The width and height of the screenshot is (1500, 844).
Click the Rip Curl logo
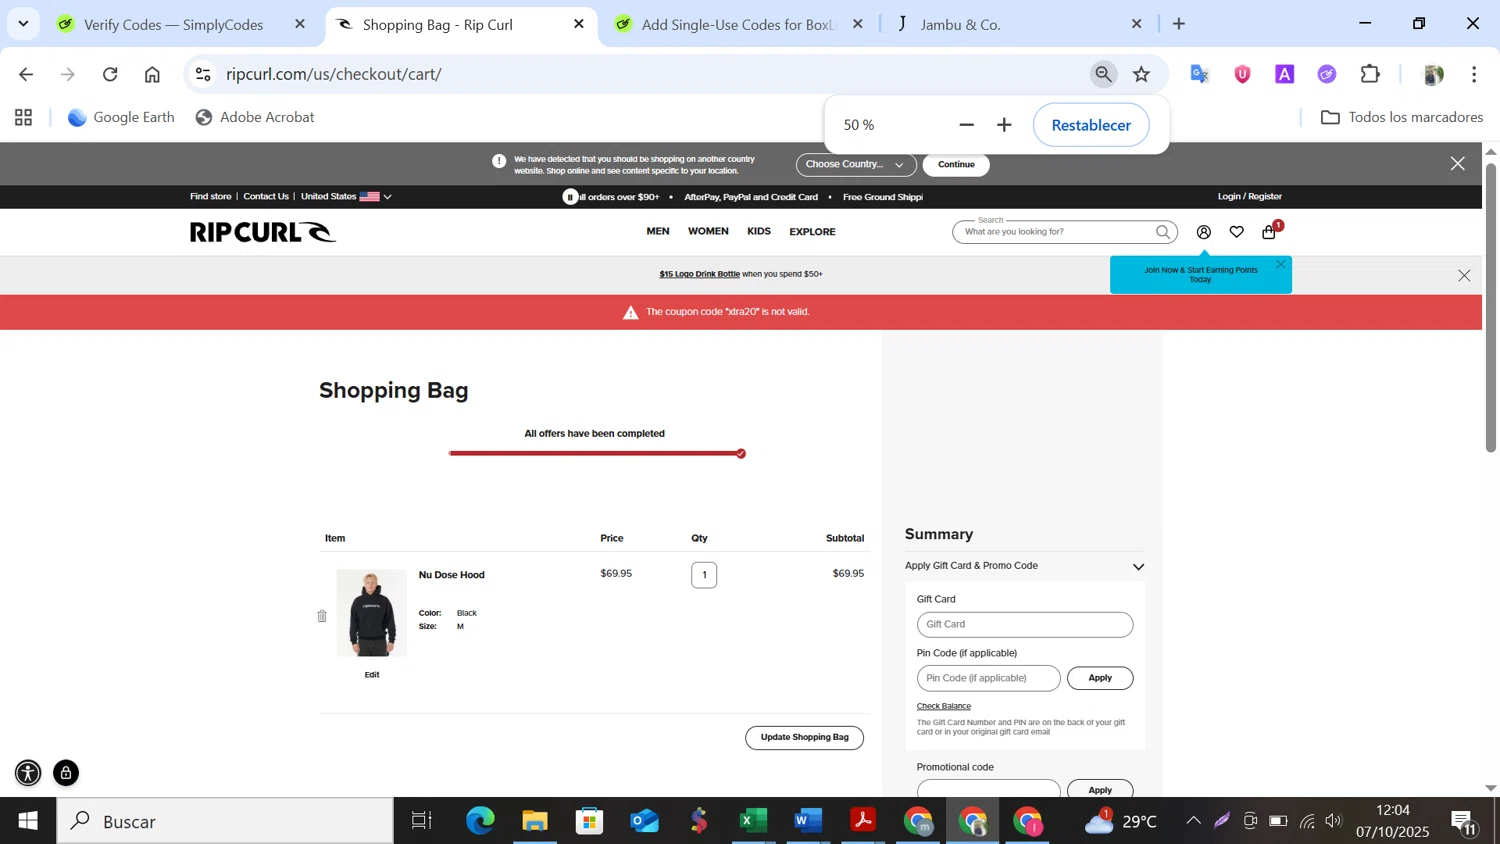(x=263, y=232)
